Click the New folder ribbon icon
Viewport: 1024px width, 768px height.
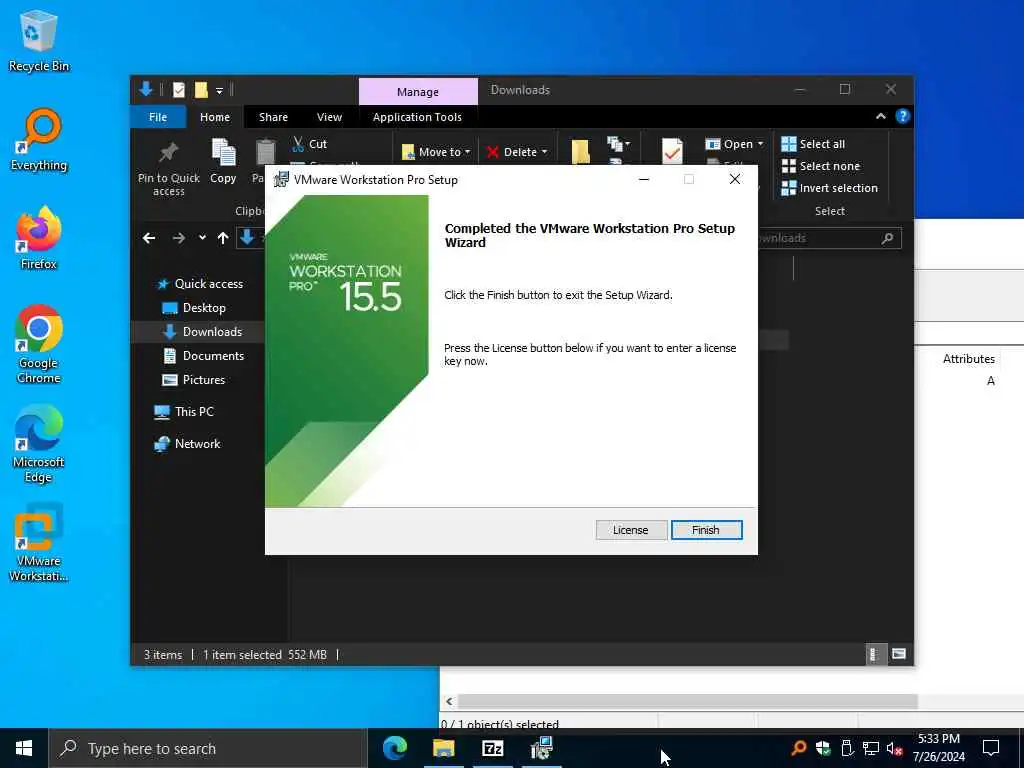coord(581,151)
